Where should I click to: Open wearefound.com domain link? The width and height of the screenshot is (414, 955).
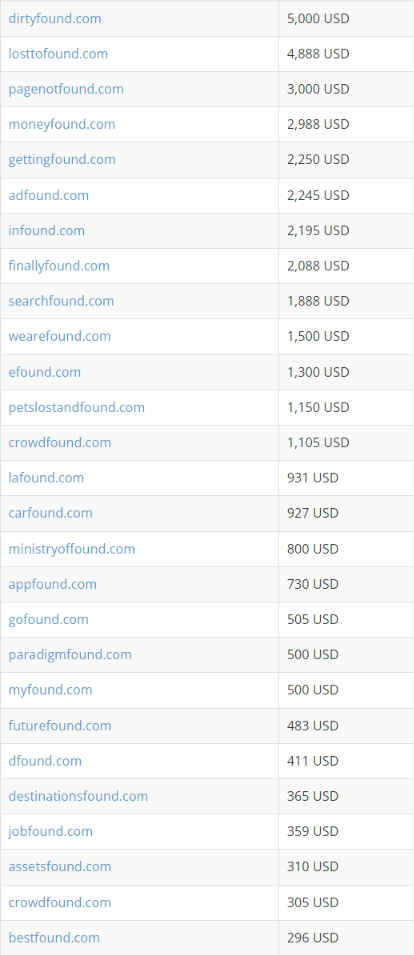(x=60, y=336)
